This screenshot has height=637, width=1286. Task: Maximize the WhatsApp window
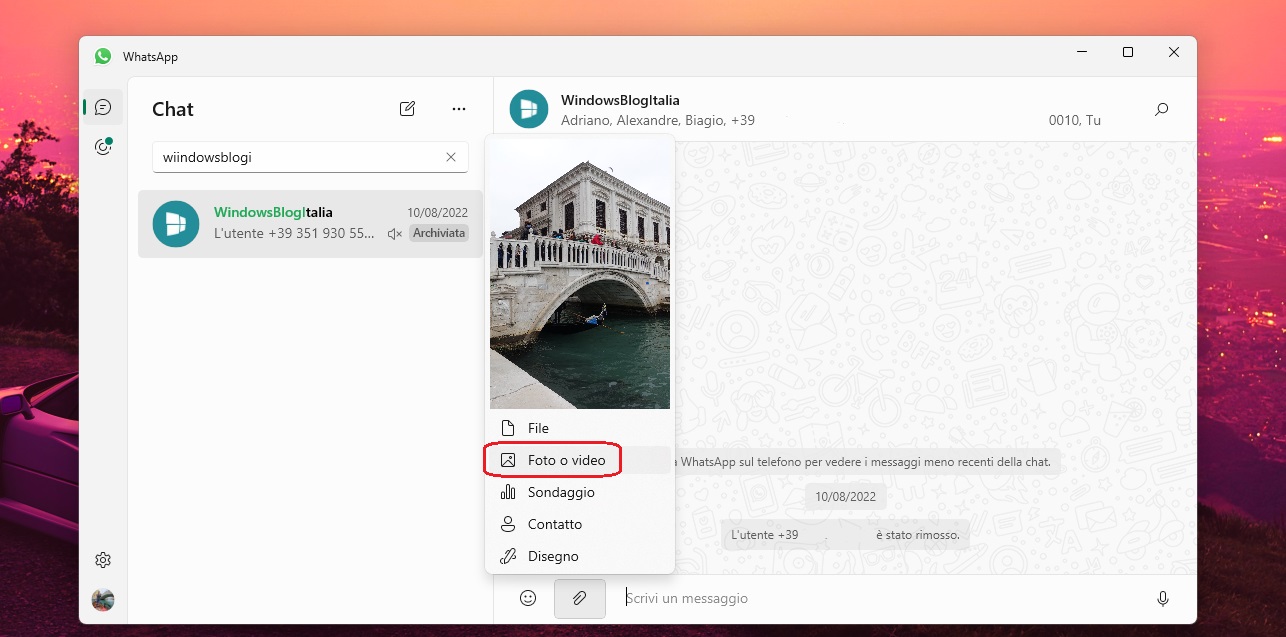pos(1128,52)
